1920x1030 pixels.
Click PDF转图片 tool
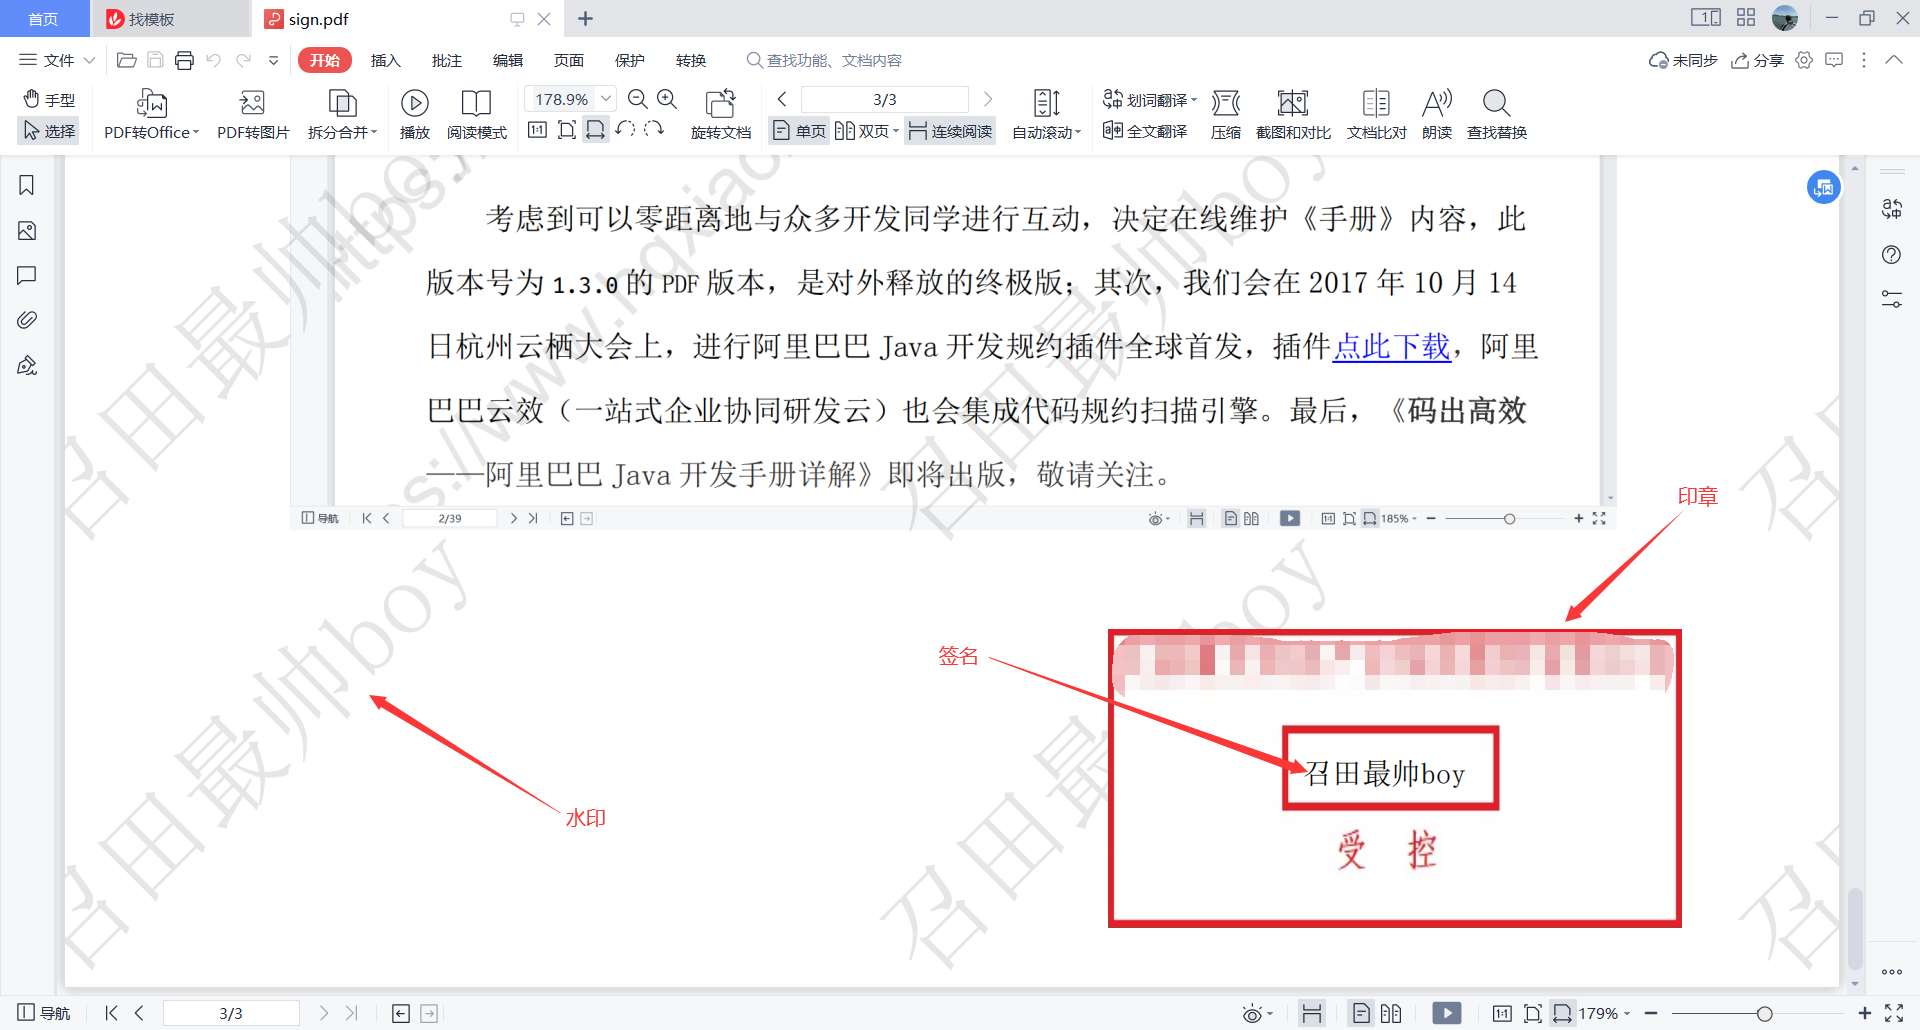click(253, 114)
